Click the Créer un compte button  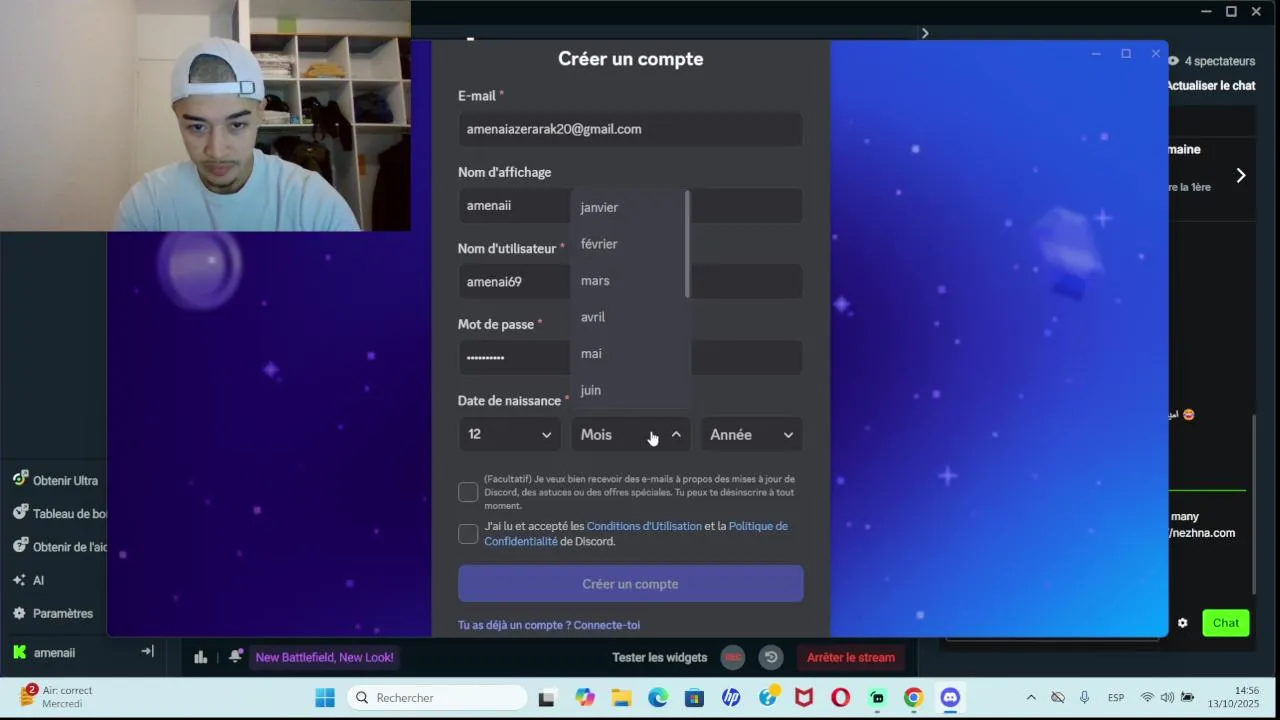coord(630,584)
